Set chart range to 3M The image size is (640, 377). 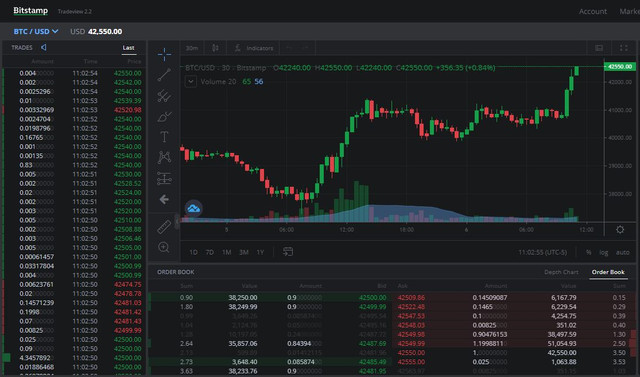tap(244, 253)
